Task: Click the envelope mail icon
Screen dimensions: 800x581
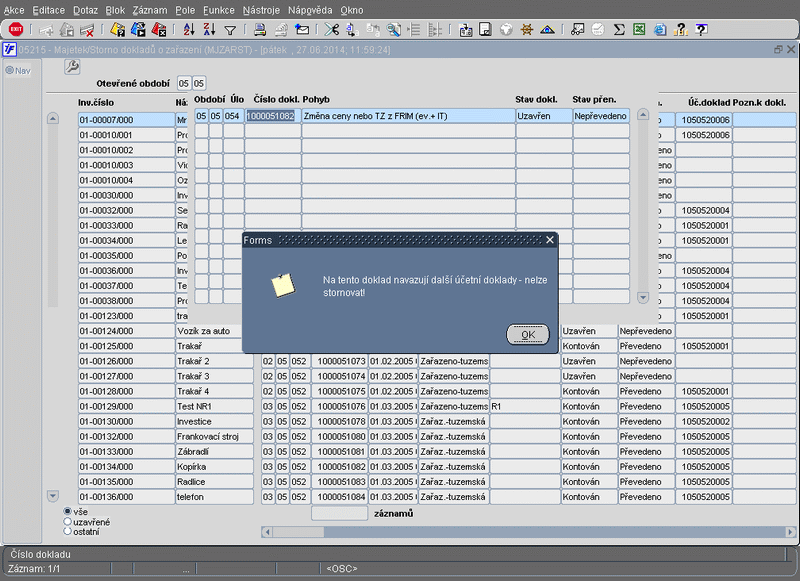Action: 302,30
